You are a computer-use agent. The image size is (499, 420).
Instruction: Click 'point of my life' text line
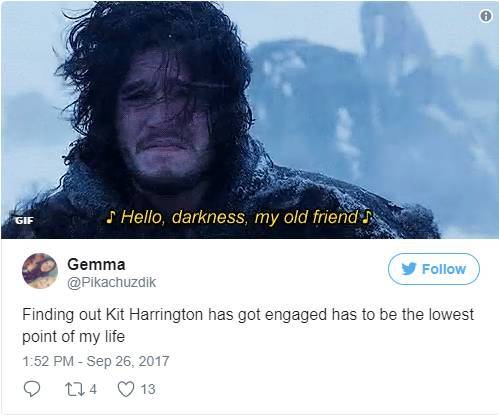point(73,337)
